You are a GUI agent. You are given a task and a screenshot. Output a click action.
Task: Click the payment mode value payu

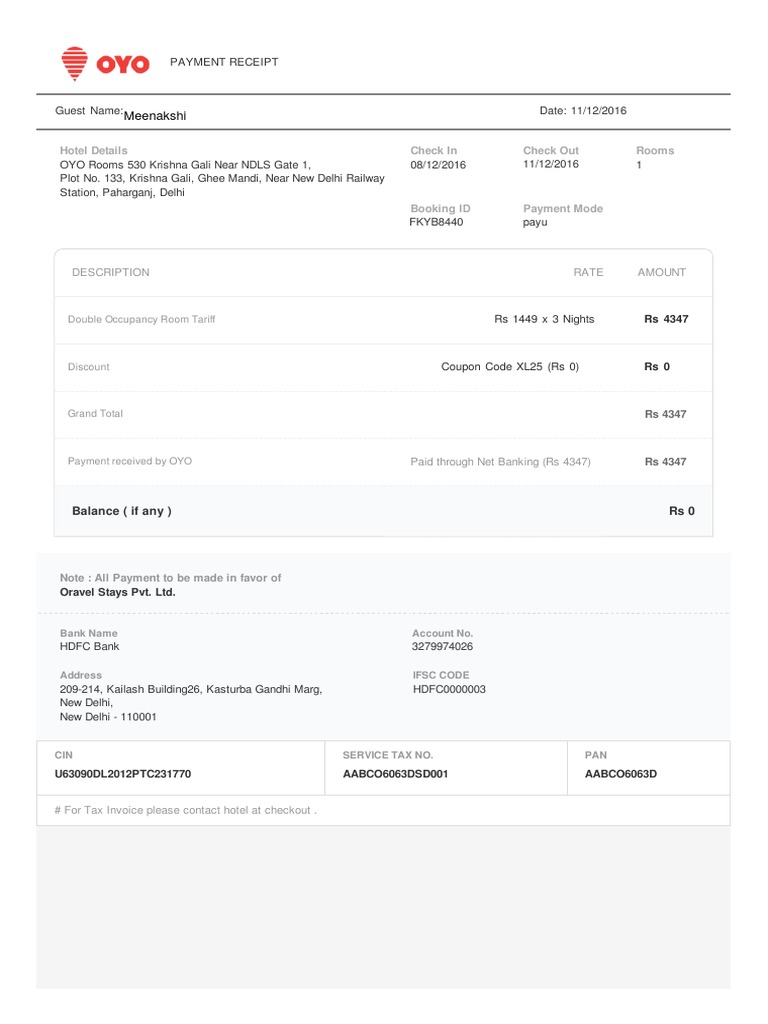coord(535,222)
